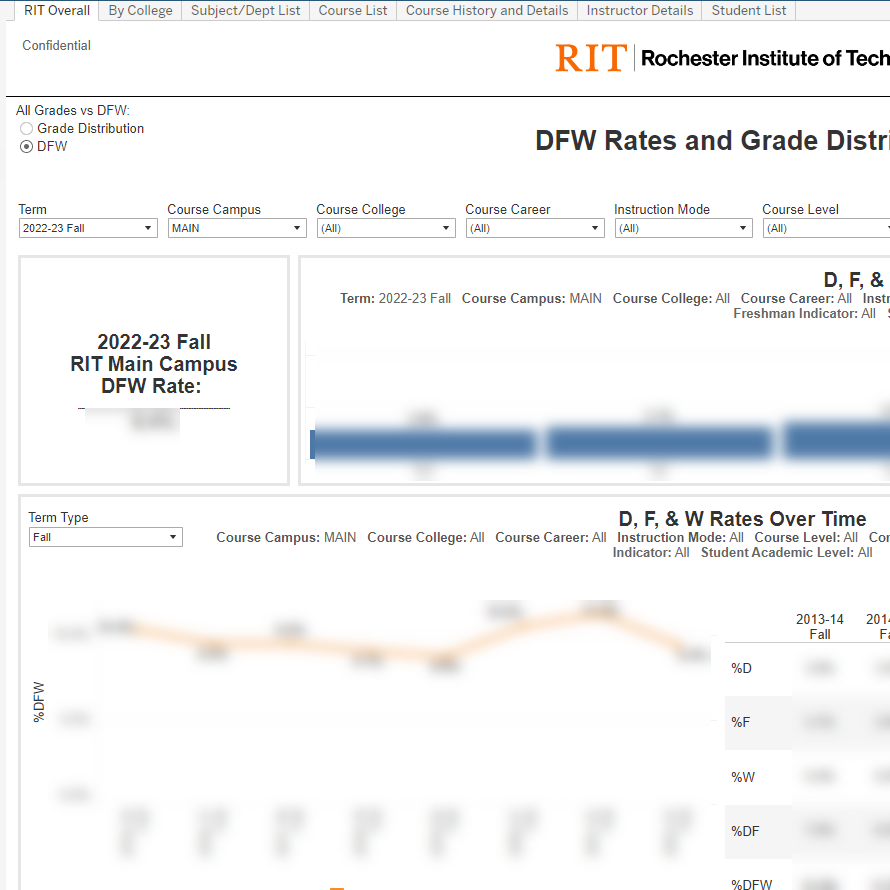
Task: Open the Term dropdown showing 2022-23 Fall
Action: (88, 228)
